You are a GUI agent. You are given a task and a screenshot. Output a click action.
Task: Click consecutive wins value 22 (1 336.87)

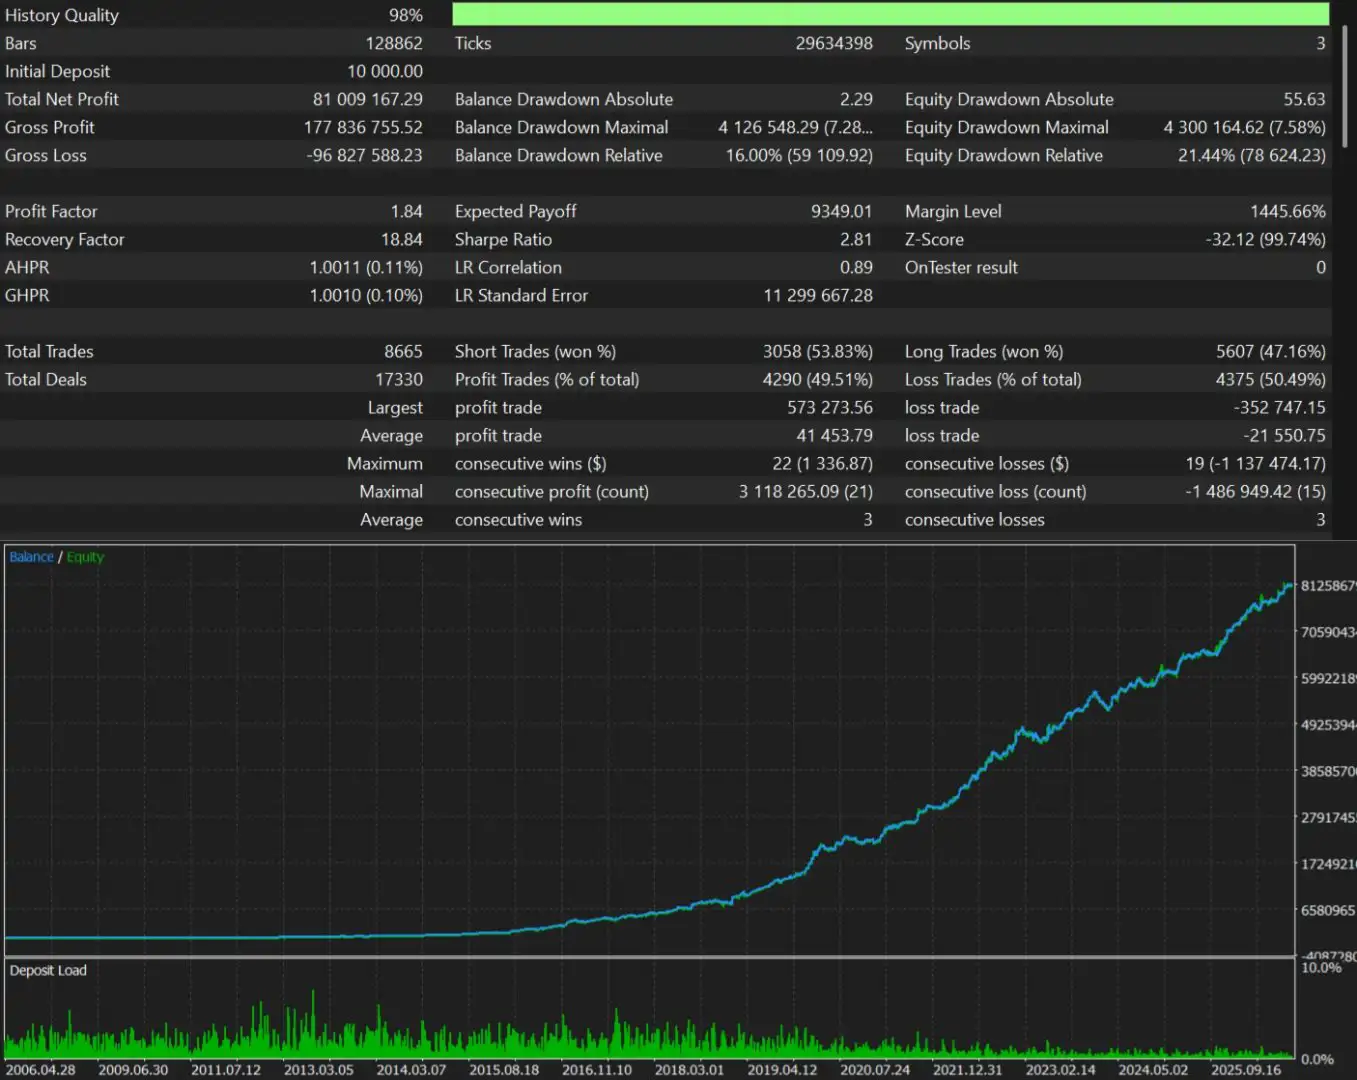click(823, 463)
